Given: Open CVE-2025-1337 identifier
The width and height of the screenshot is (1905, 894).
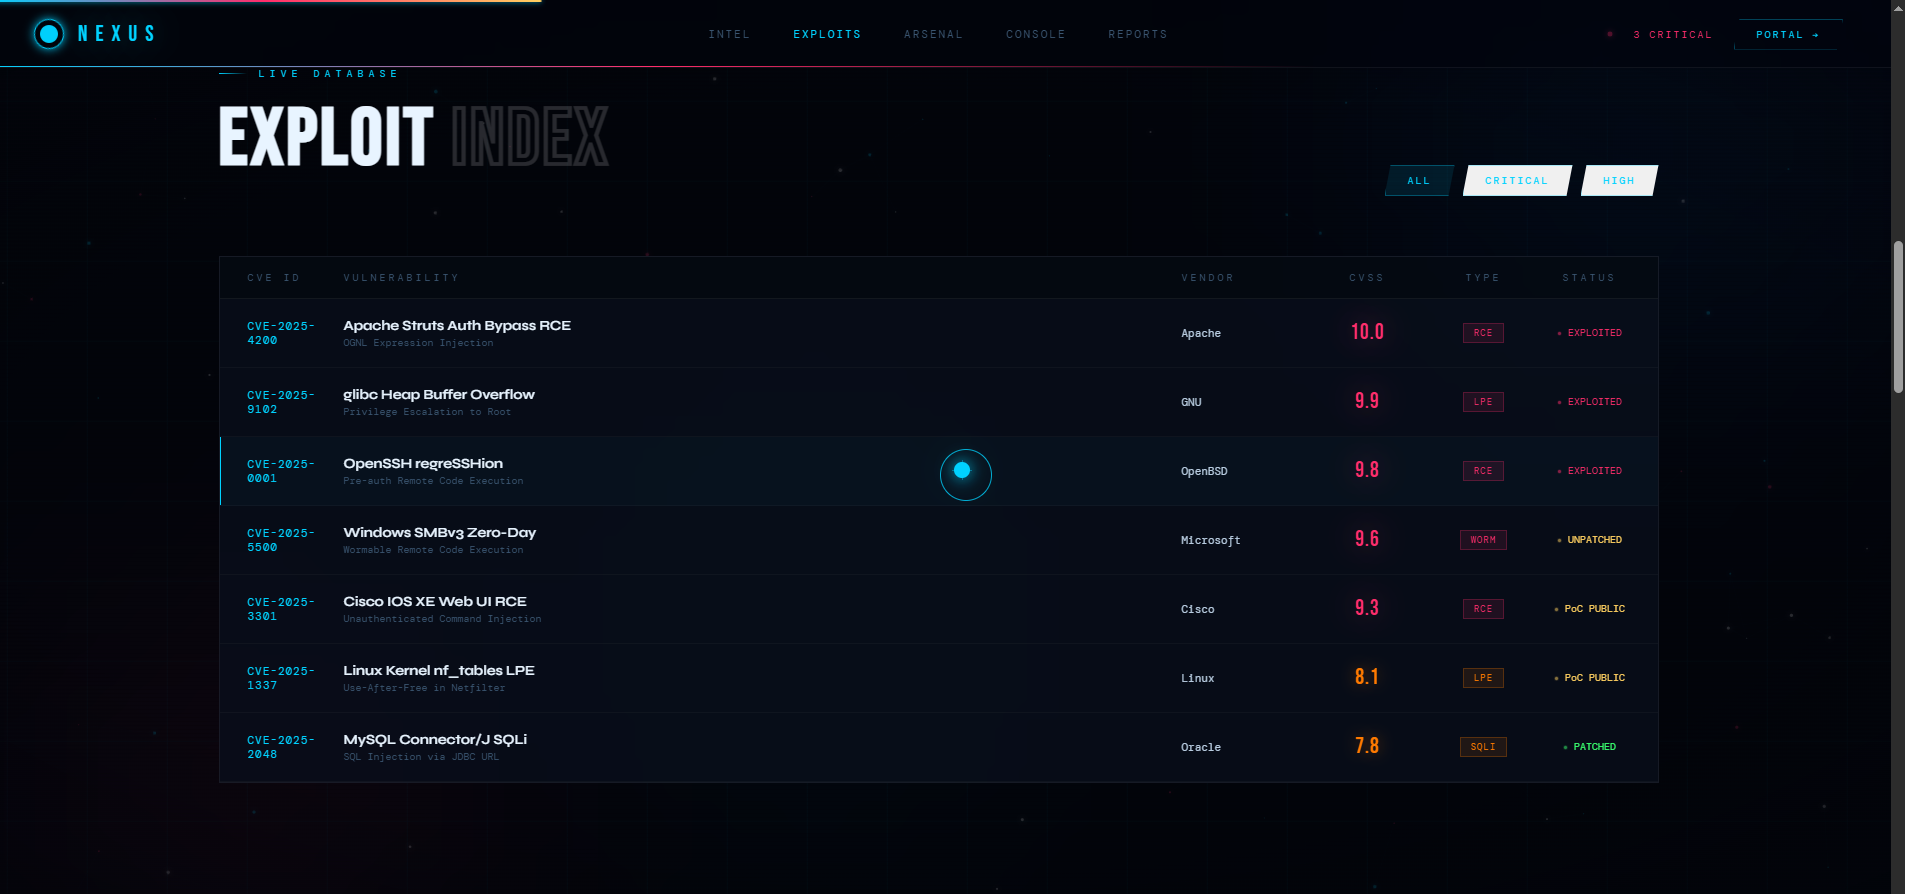Looking at the screenshot, I should [x=281, y=678].
